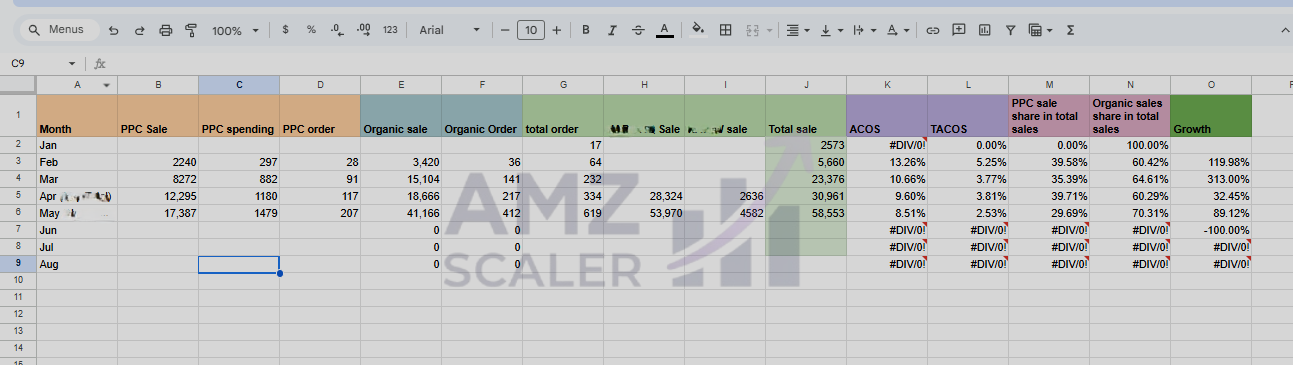This screenshot has width=1293, height=365.
Task: Click the Redo arrow in the toolbar
Action: click(139, 30)
